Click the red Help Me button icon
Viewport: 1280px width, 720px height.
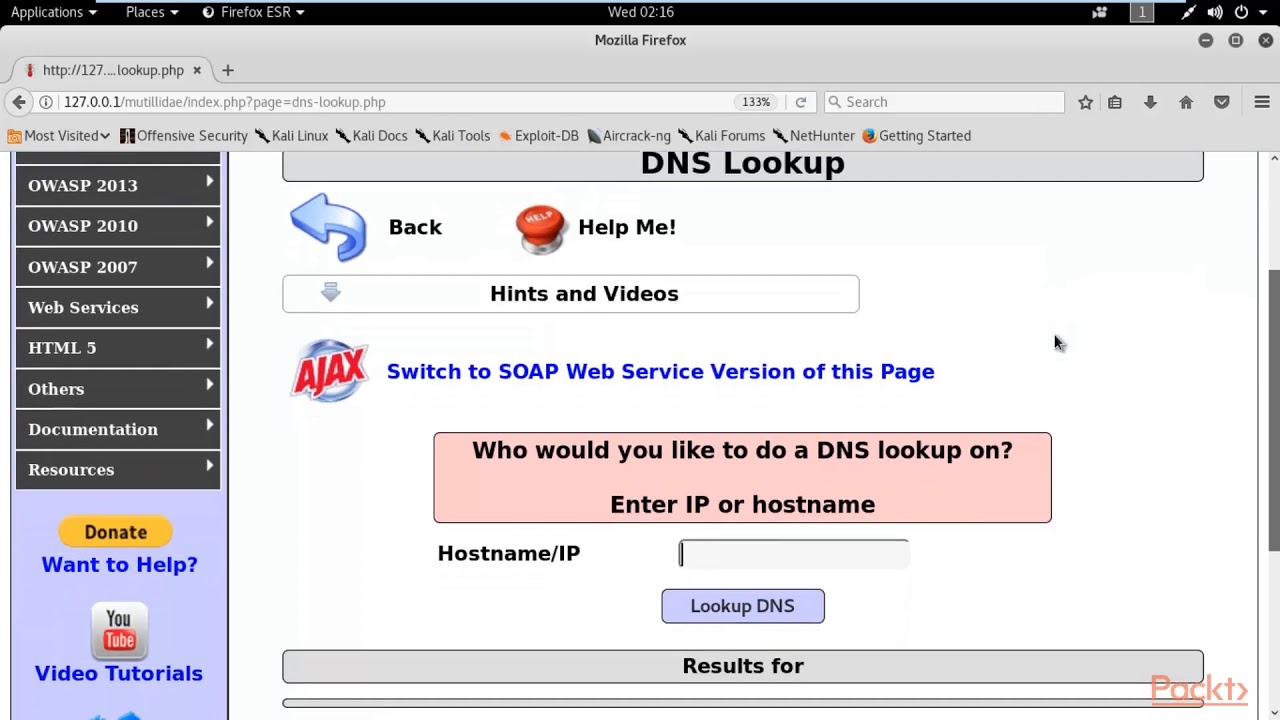point(540,229)
